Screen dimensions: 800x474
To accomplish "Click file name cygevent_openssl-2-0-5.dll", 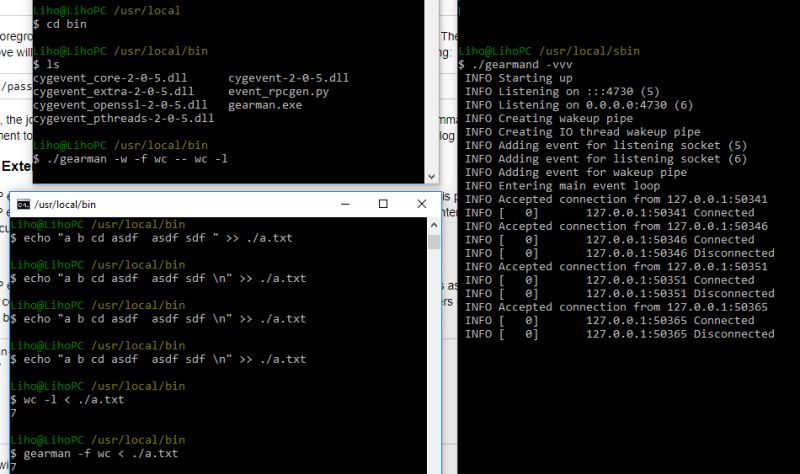I will pos(120,105).
